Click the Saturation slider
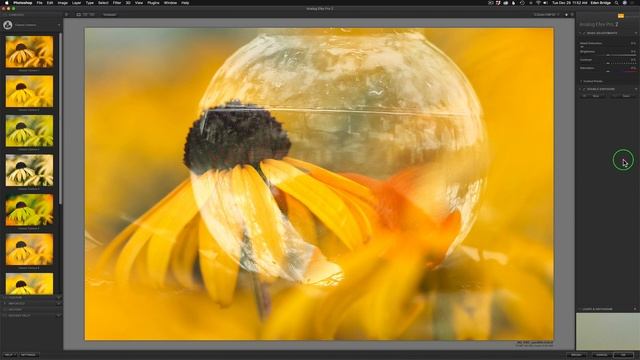The height and width of the screenshot is (360, 640). click(608, 71)
